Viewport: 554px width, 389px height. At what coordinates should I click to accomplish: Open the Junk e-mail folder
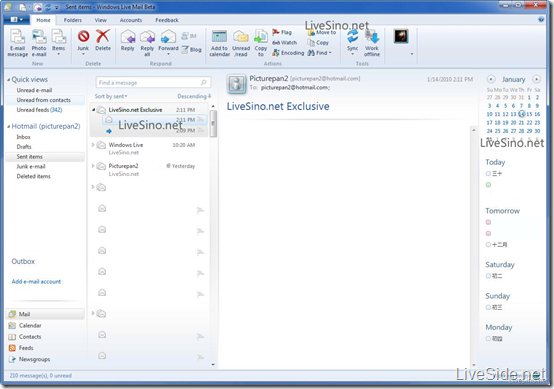[x=31, y=166]
